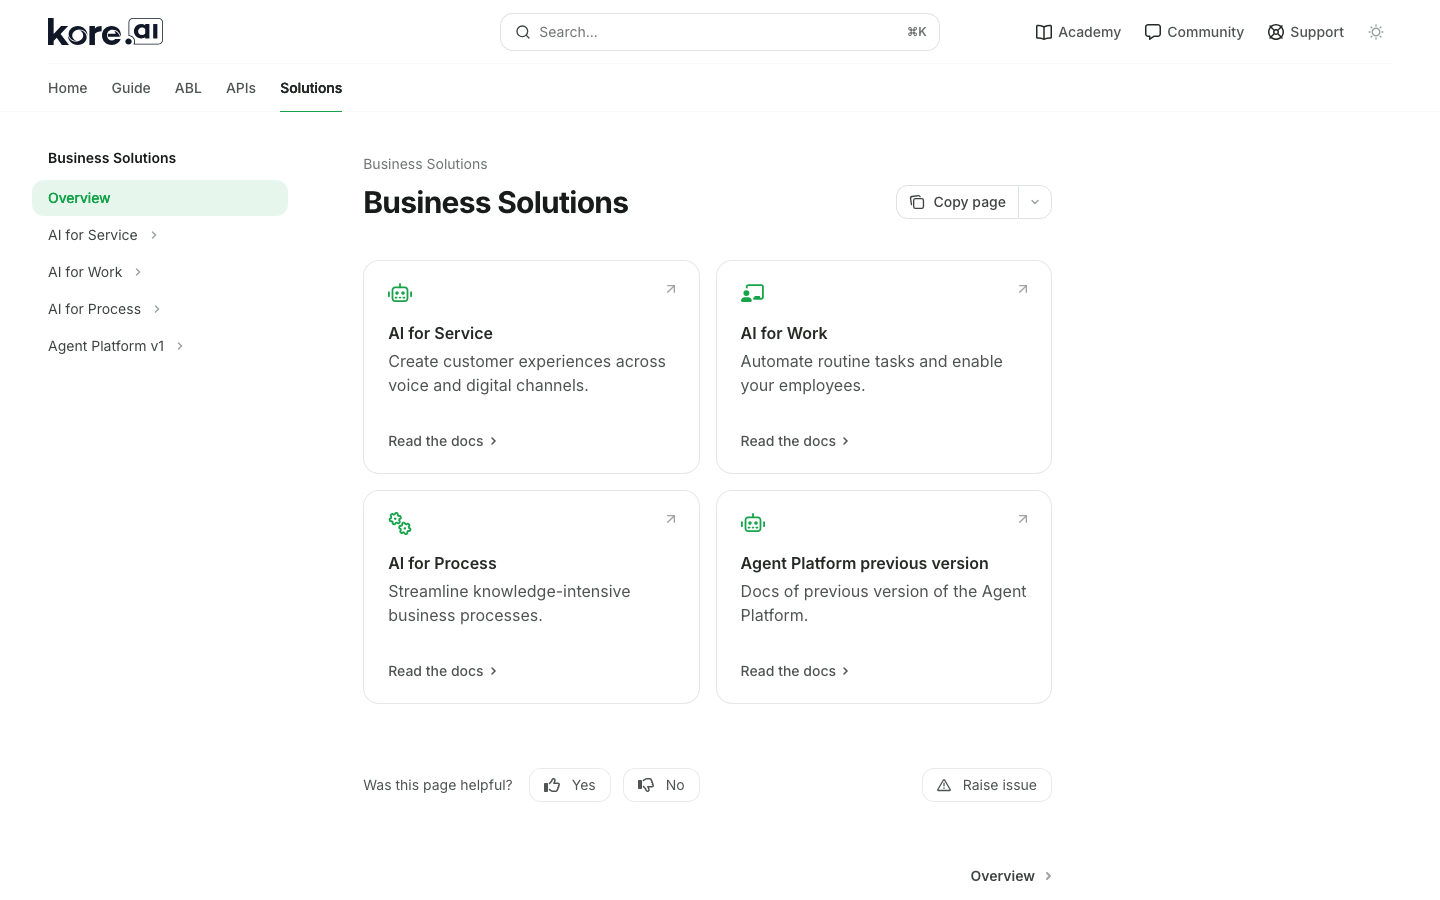Open the Support link
The height and width of the screenshot is (900, 1440).
pyautogui.click(x=1306, y=32)
